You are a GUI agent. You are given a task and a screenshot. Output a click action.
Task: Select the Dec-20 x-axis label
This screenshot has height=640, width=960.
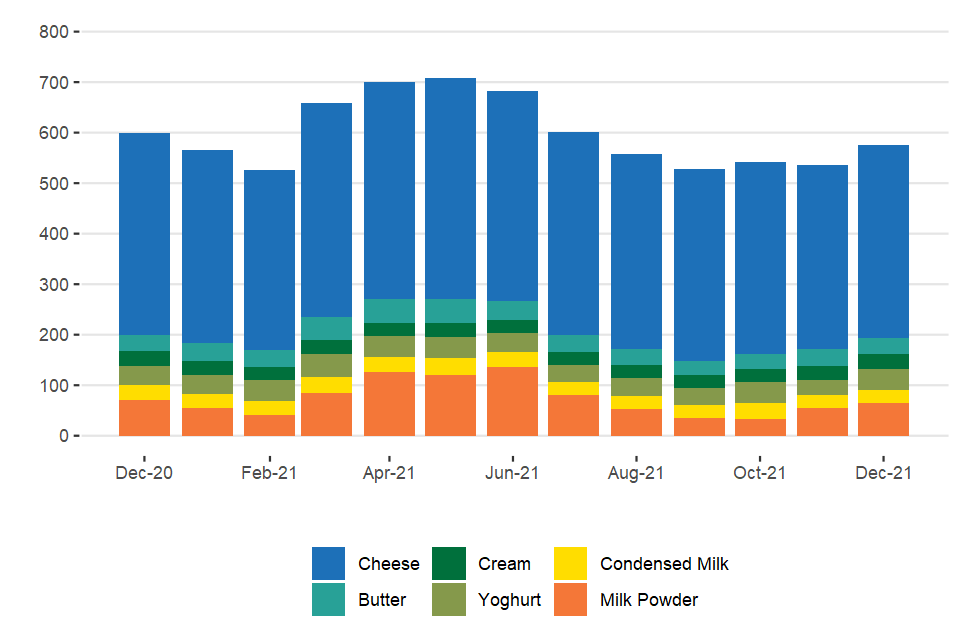144,473
